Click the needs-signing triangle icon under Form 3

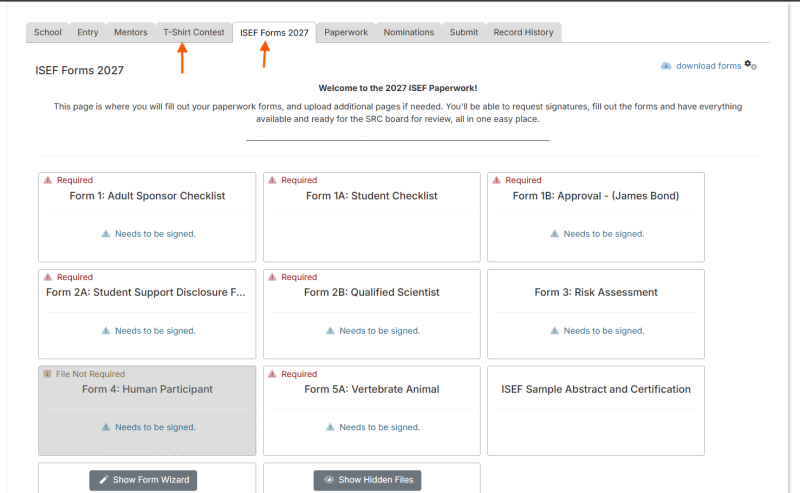555,331
